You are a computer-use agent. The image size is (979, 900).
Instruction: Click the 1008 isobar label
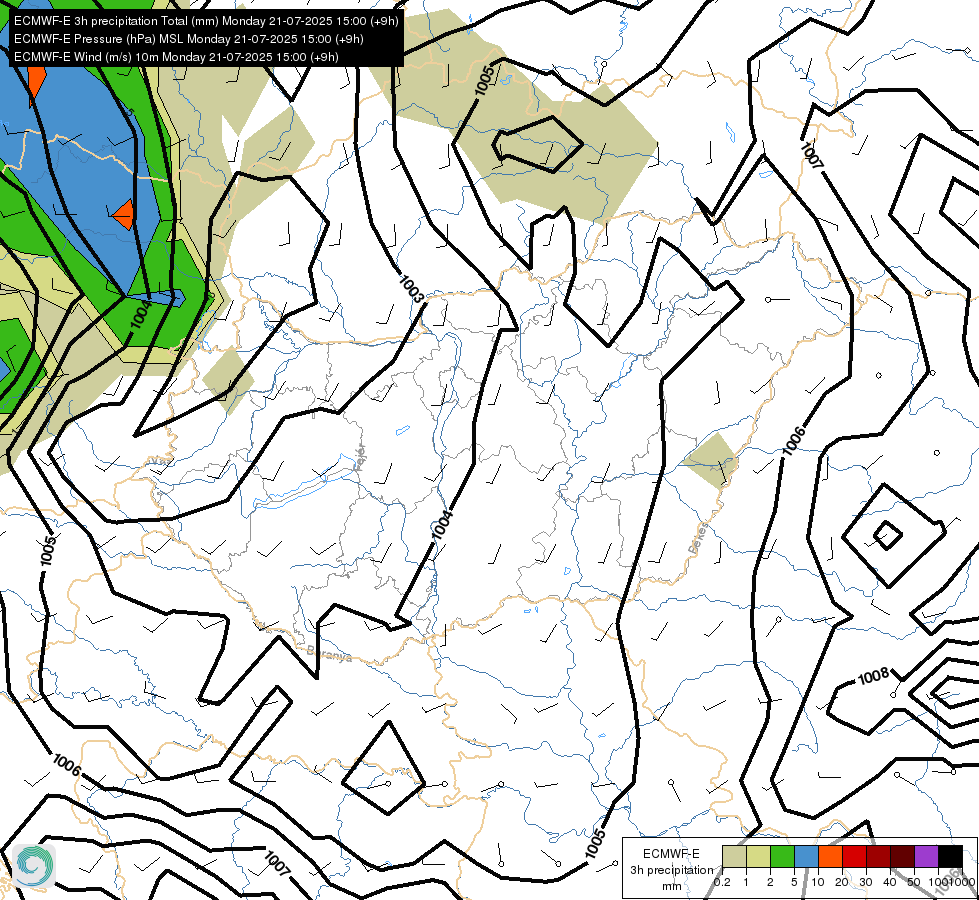pos(873,676)
